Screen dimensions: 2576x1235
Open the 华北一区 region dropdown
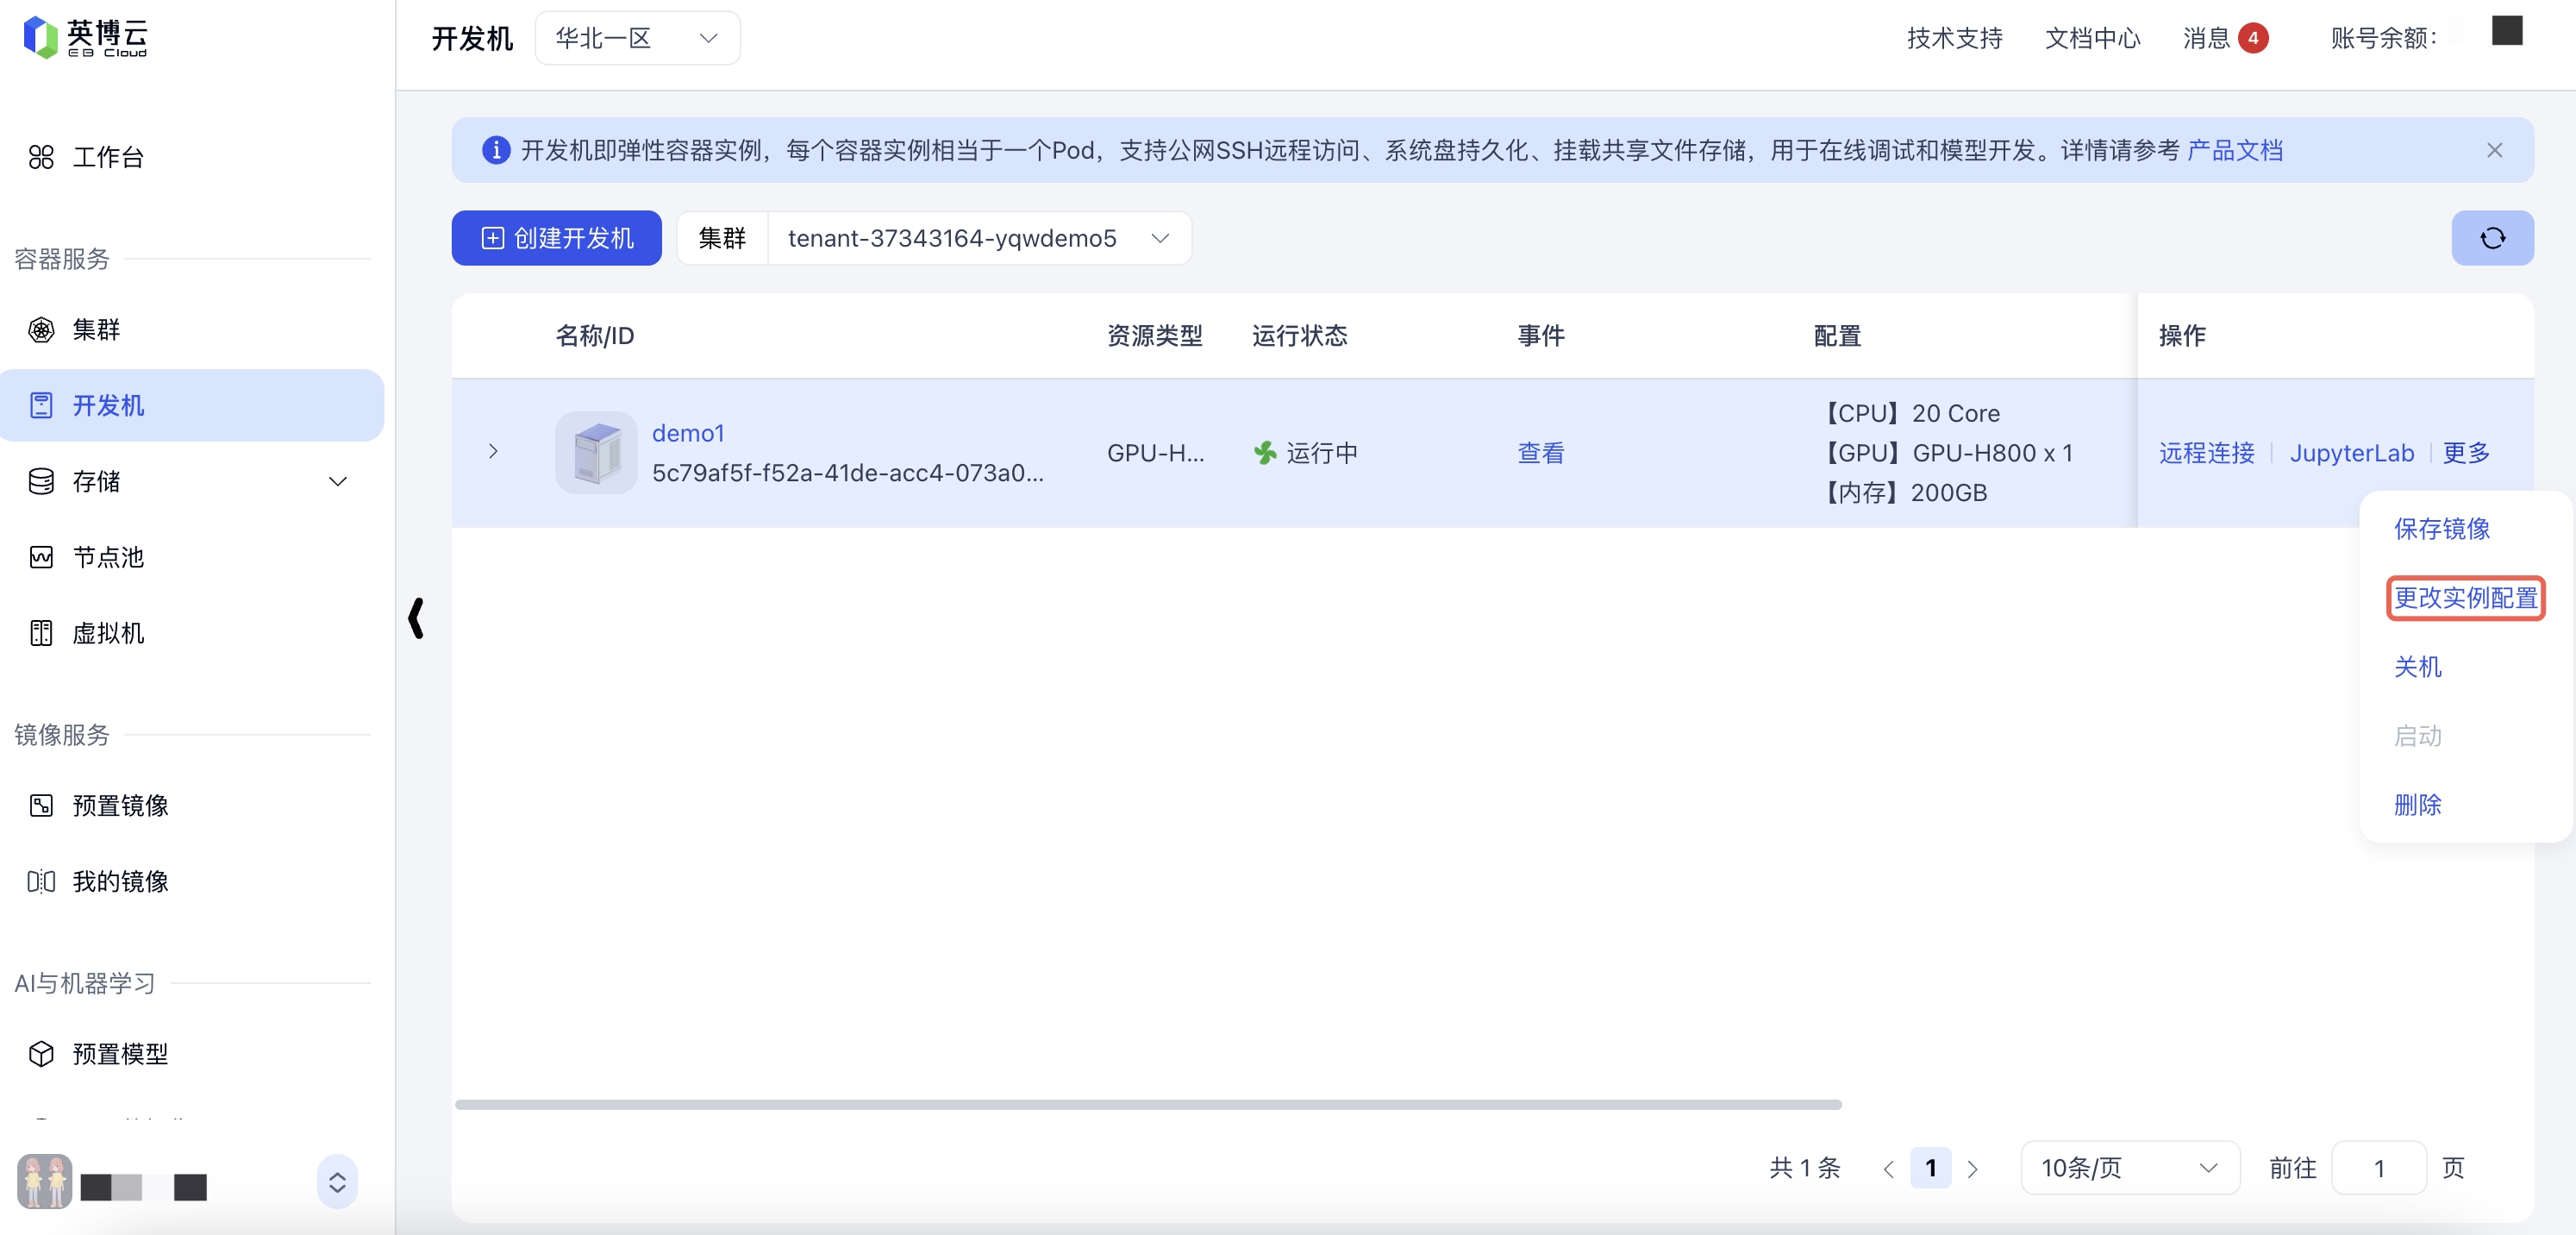[637, 38]
